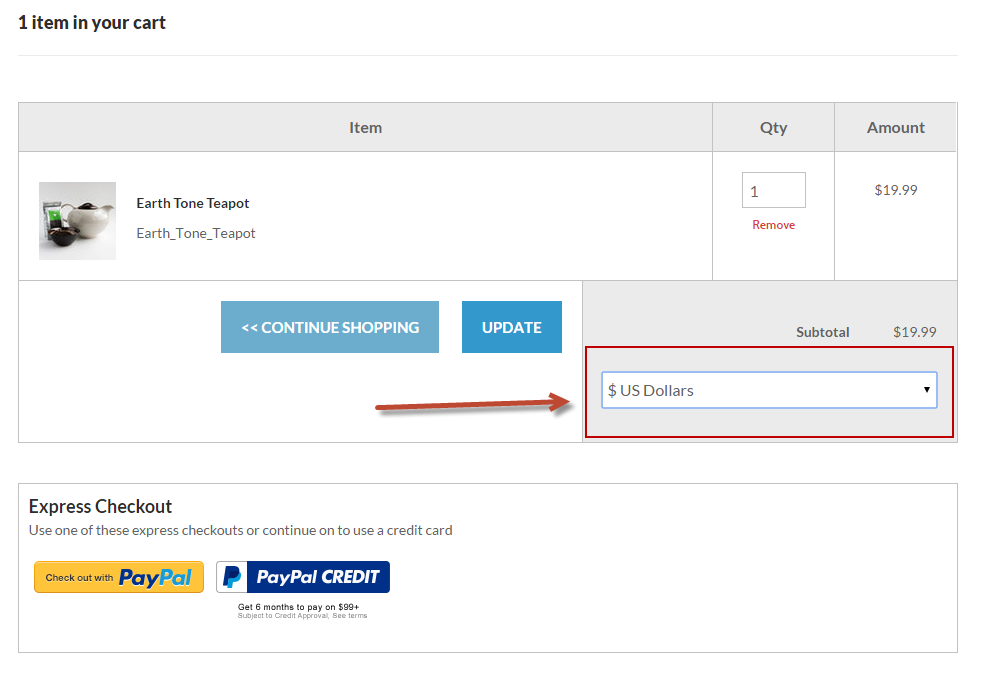Click the Earth Tone Teapot thumbnail
This screenshot has width=987, height=676.
(77, 221)
